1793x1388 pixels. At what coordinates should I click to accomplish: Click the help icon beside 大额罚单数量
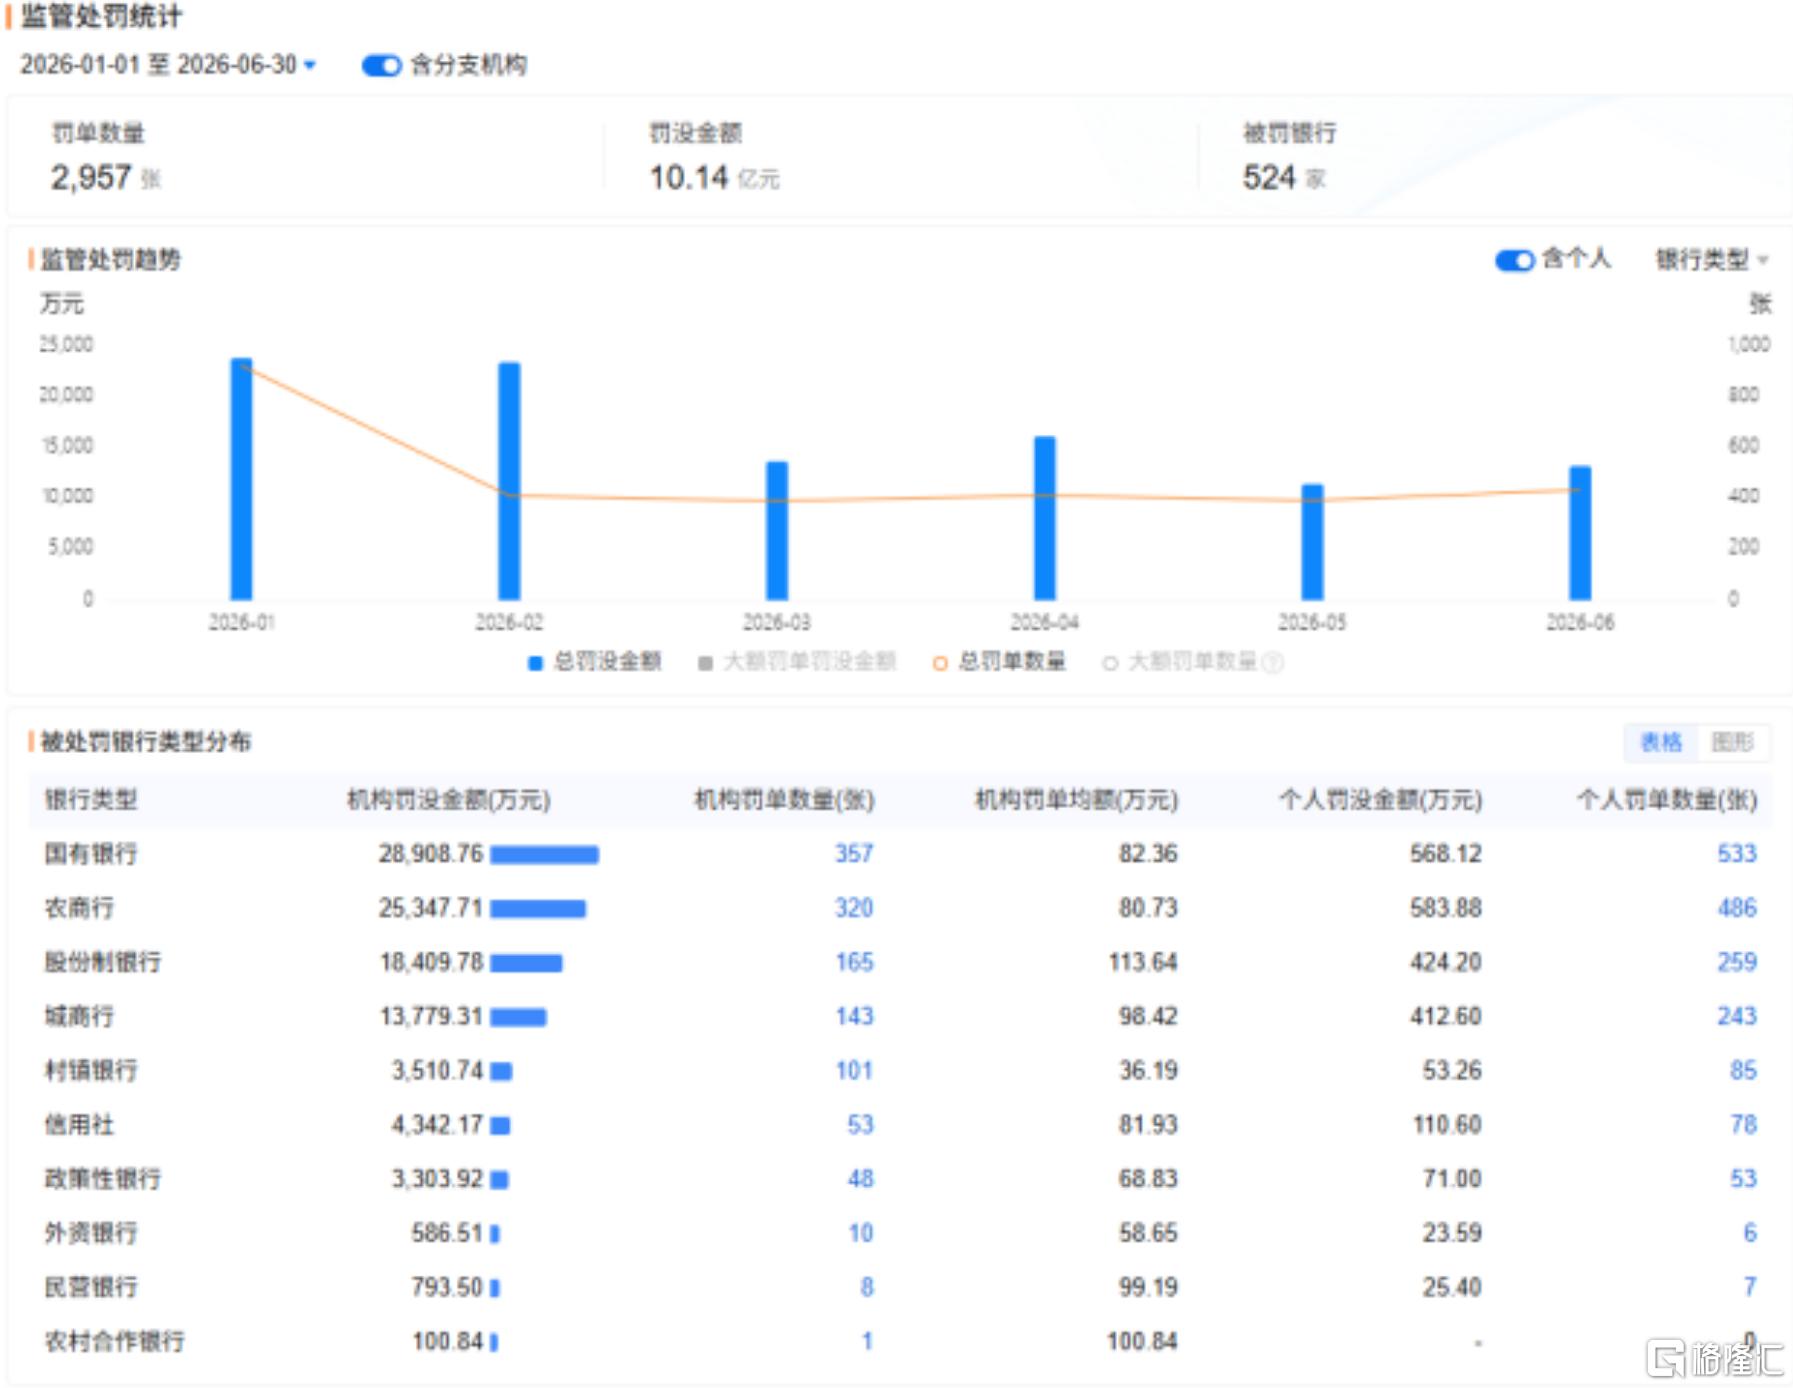(1272, 662)
